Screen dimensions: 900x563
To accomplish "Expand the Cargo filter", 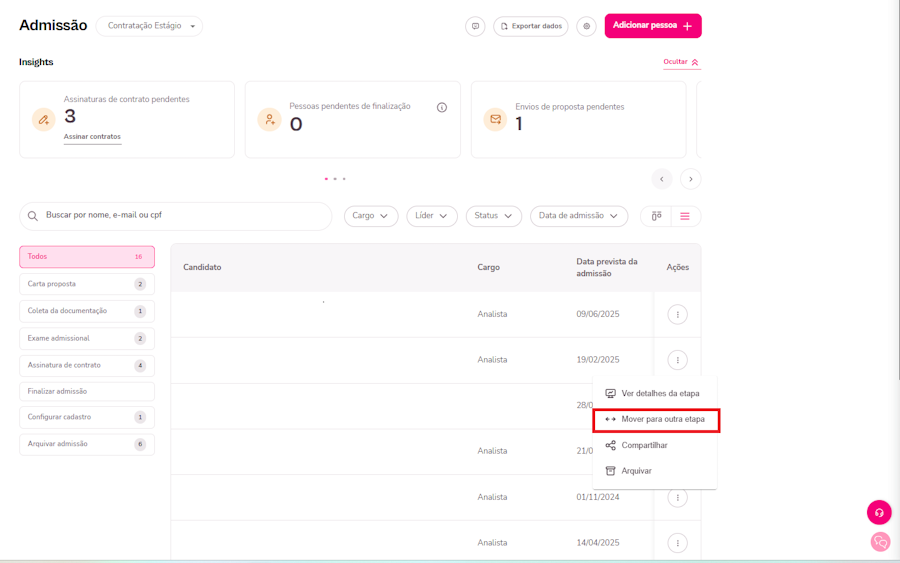I will pyautogui.click(x=371, y=216).
